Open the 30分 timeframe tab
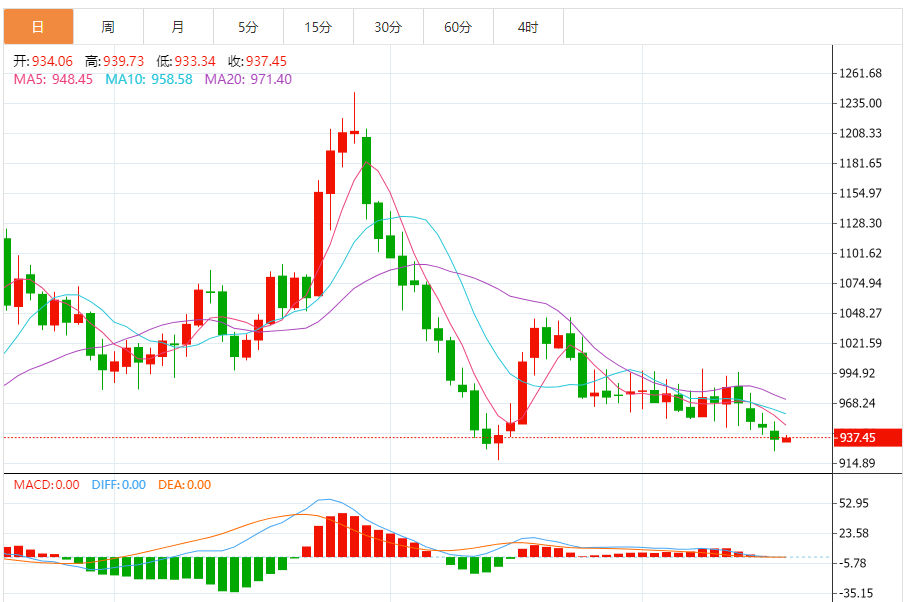The height and width of the screenshot is (602, 907). 388,27
